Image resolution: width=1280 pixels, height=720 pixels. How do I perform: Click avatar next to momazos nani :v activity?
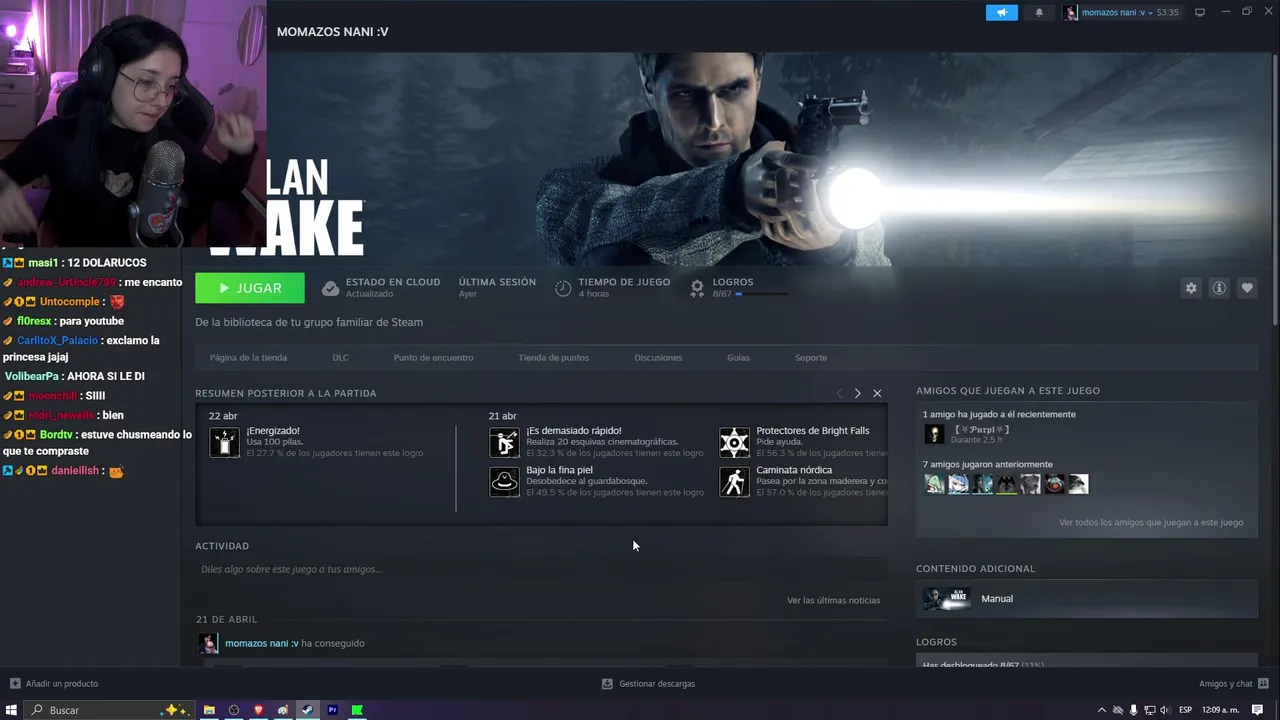[208, 643]
